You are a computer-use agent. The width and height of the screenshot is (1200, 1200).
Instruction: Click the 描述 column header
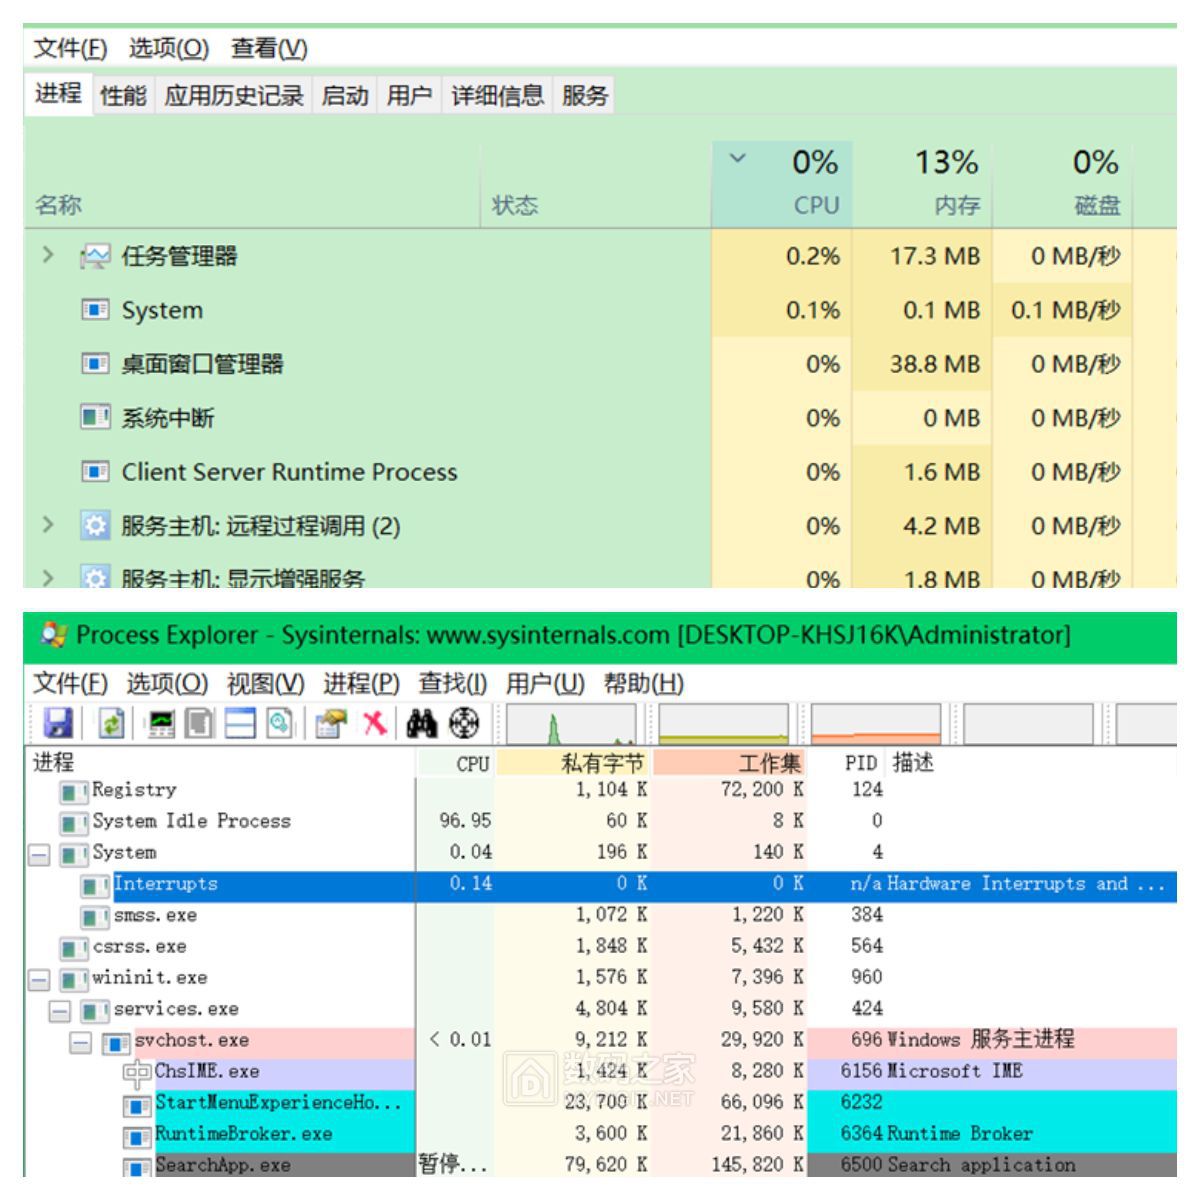click(x=1031, y=764)
